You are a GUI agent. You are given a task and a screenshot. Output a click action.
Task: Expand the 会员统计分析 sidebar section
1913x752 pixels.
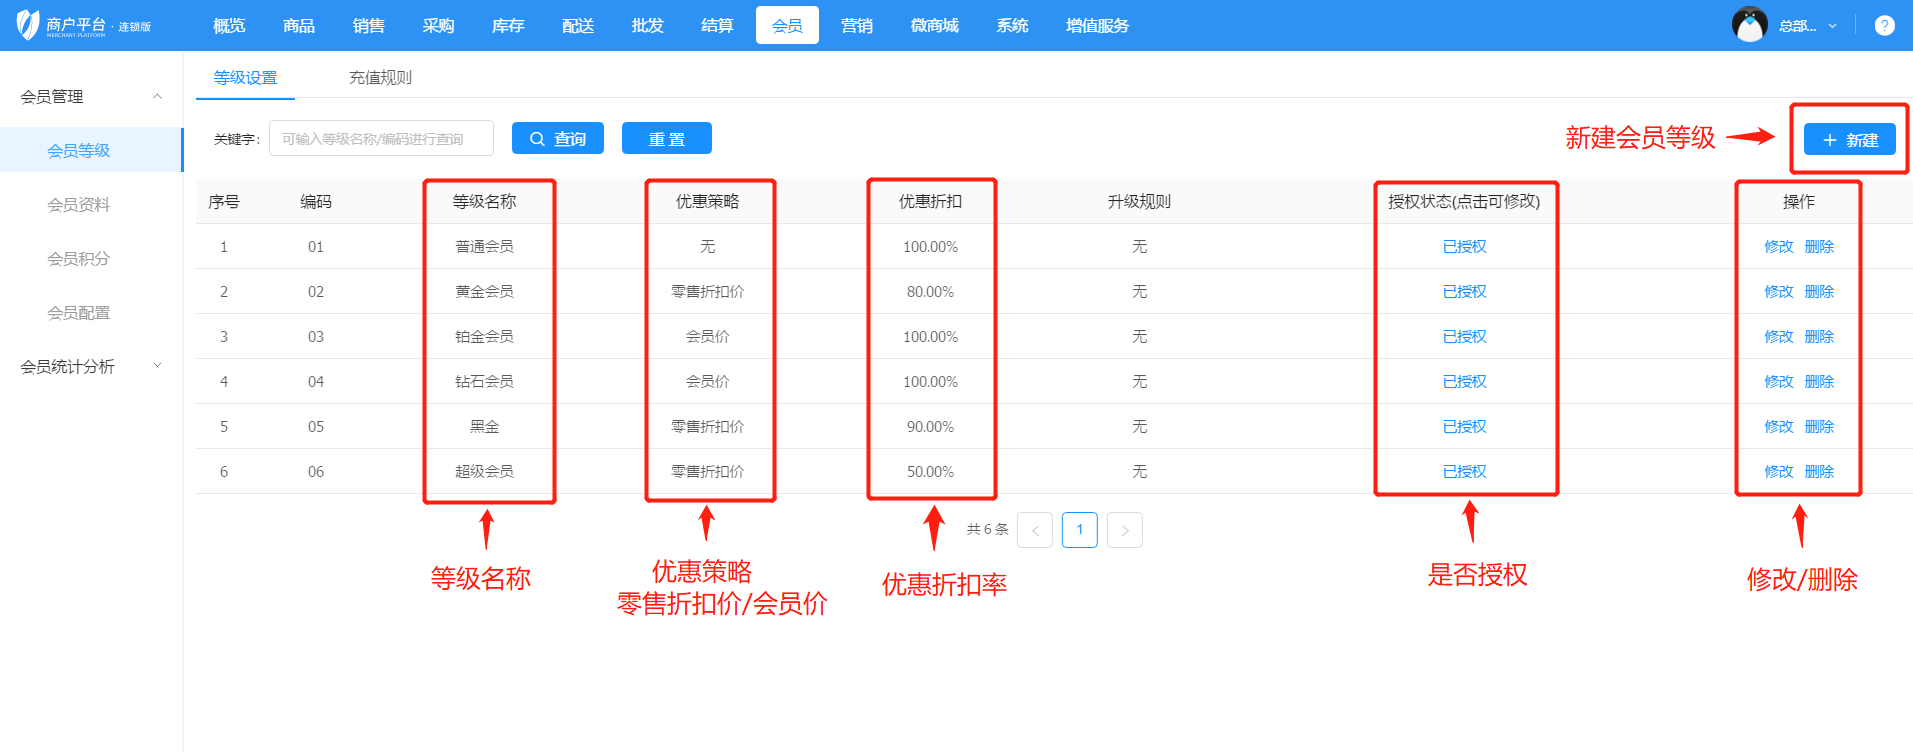[157, 366]
